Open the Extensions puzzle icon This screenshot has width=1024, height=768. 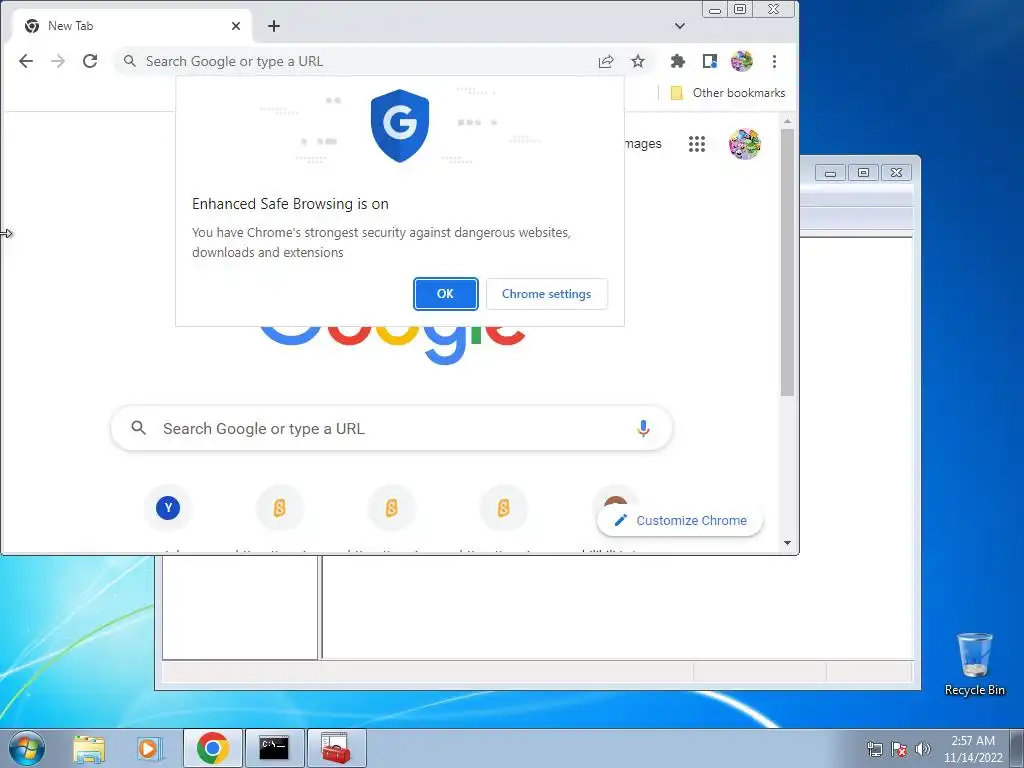coord(677,61)
